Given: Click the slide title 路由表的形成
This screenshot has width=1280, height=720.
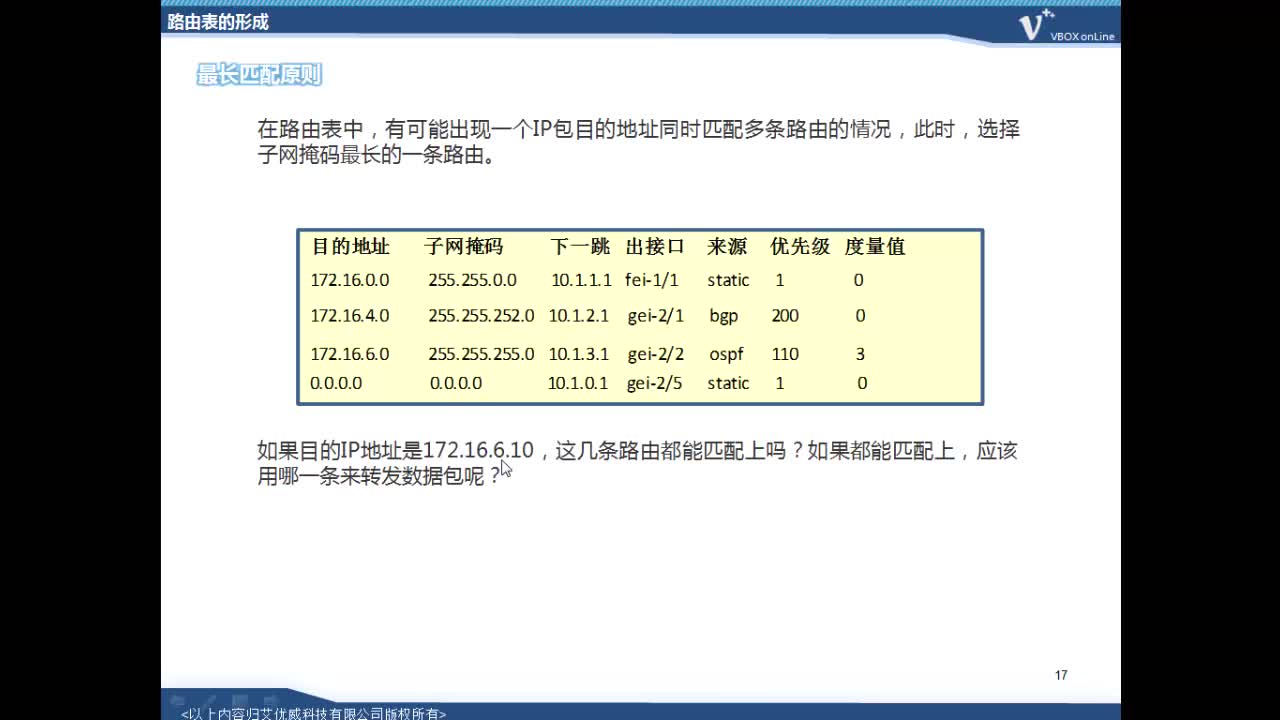Looking at the screenshot, I should pos(218,22).
